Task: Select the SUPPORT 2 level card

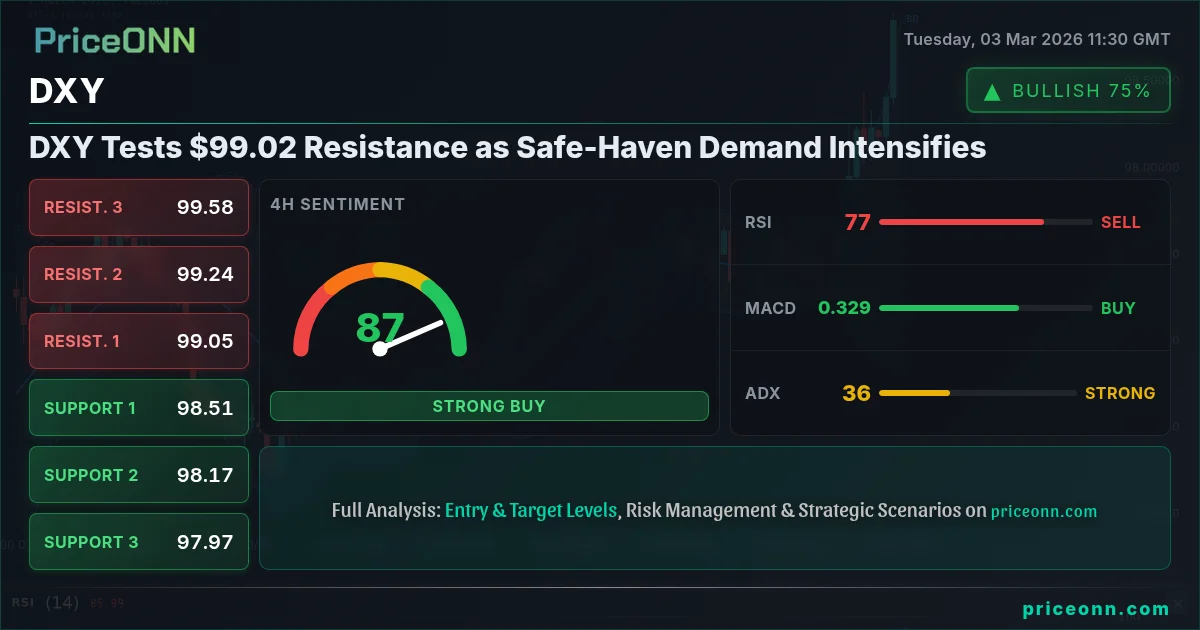Action: [x=139, y=475]
